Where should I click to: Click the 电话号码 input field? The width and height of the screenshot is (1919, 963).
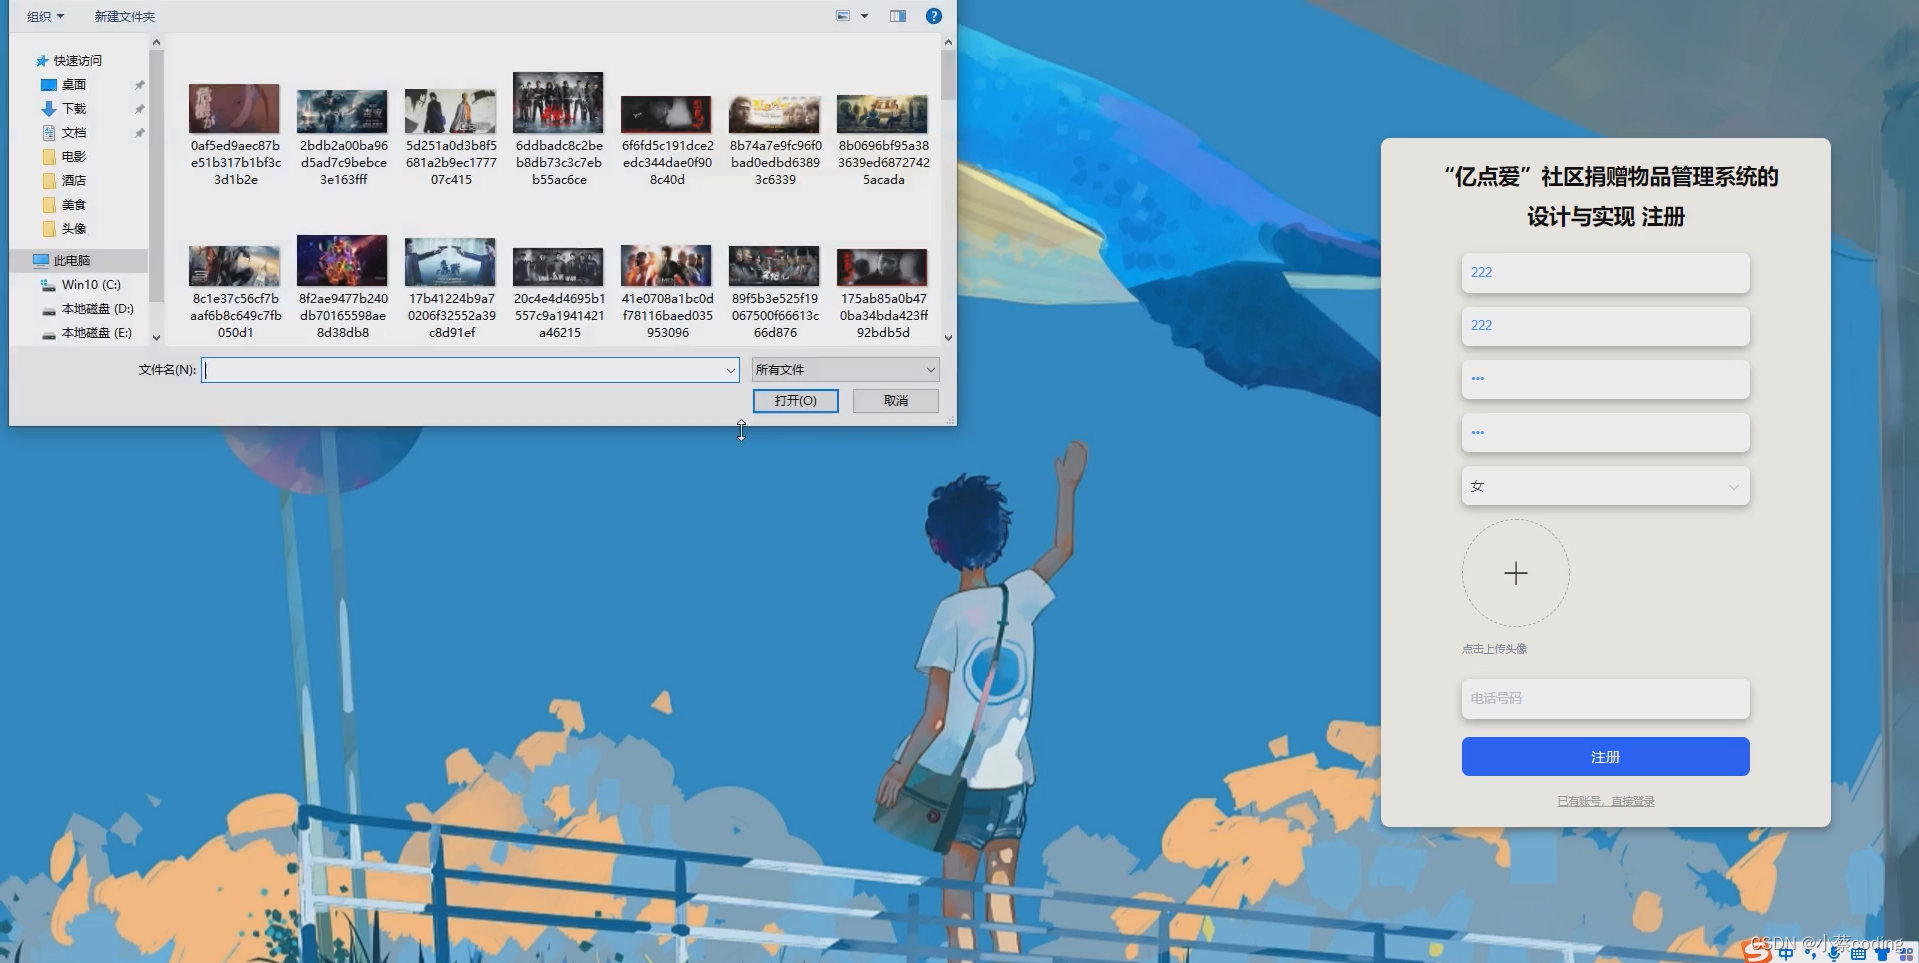point(1606,698)
